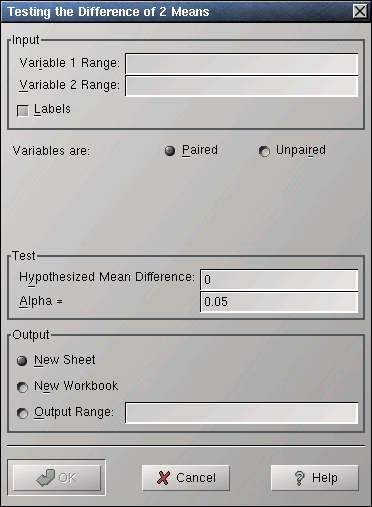The height and width of the screenshot is (507, 372).
Task: Enable the Labels checkbox
Action: pos(23,111)
